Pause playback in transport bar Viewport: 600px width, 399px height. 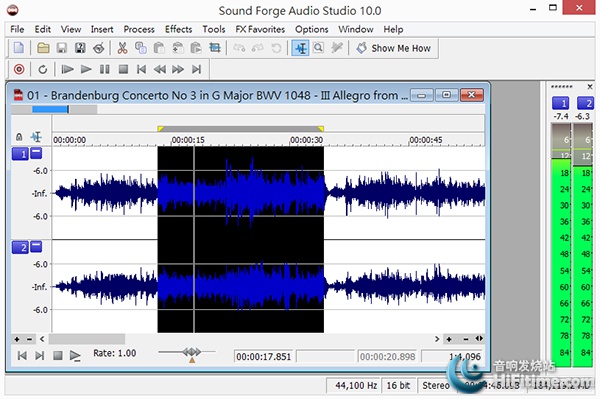coord(104,69)
